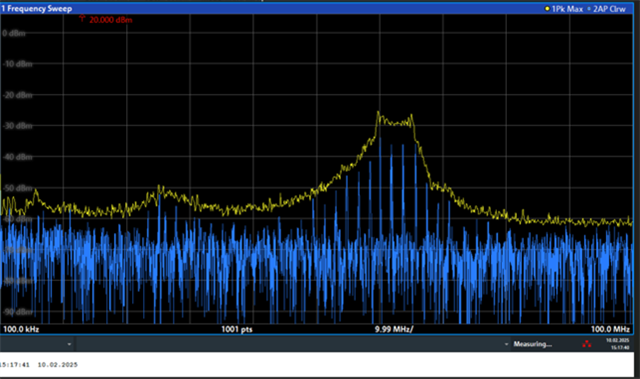Screen dimensions: 640x379
Task: Click the red network status icon
Action: (x=587, y=344)
